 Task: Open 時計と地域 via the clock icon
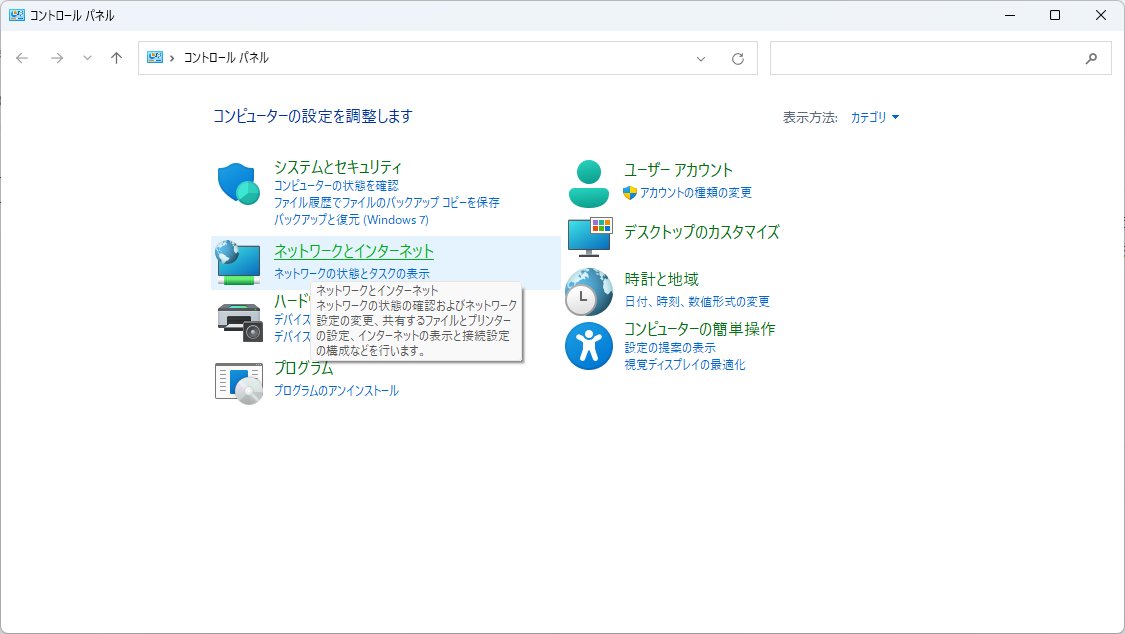(589, 290)
